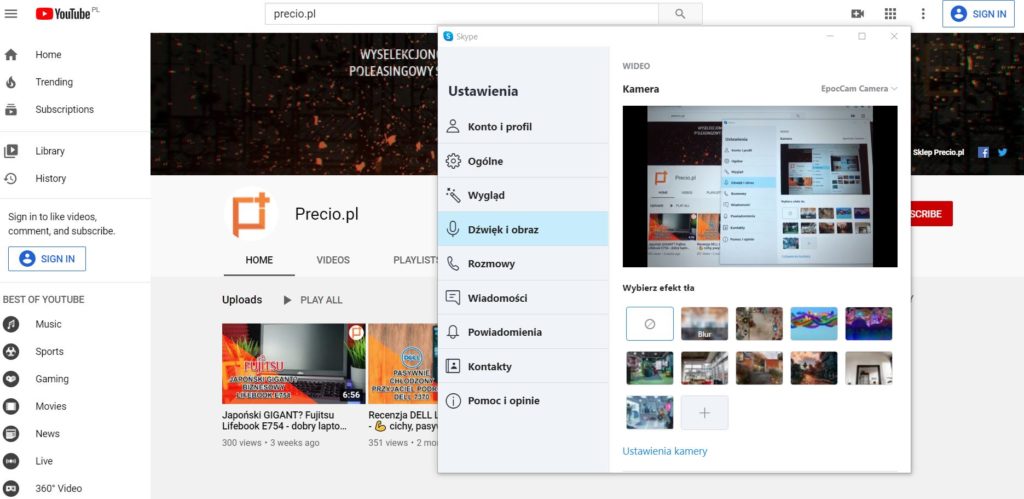The height and width of the screenshot is (499, 1024).
Task: Click the Live icon in sidebar
Action: click(x=11, y=461)
